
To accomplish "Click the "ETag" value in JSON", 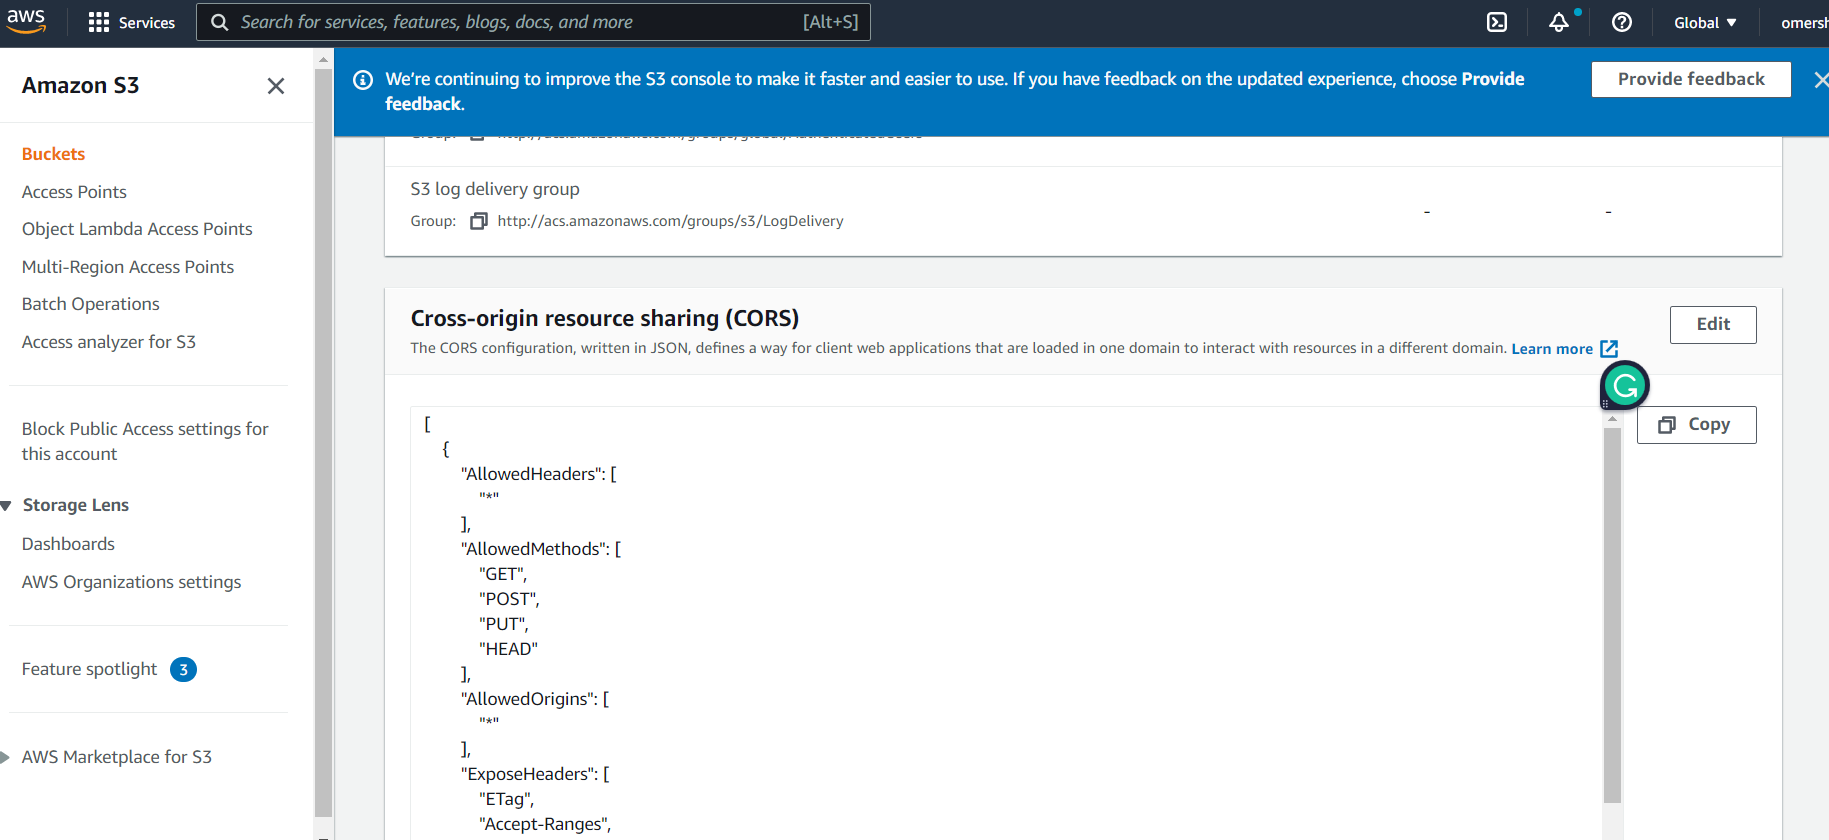I will point(506,799).
